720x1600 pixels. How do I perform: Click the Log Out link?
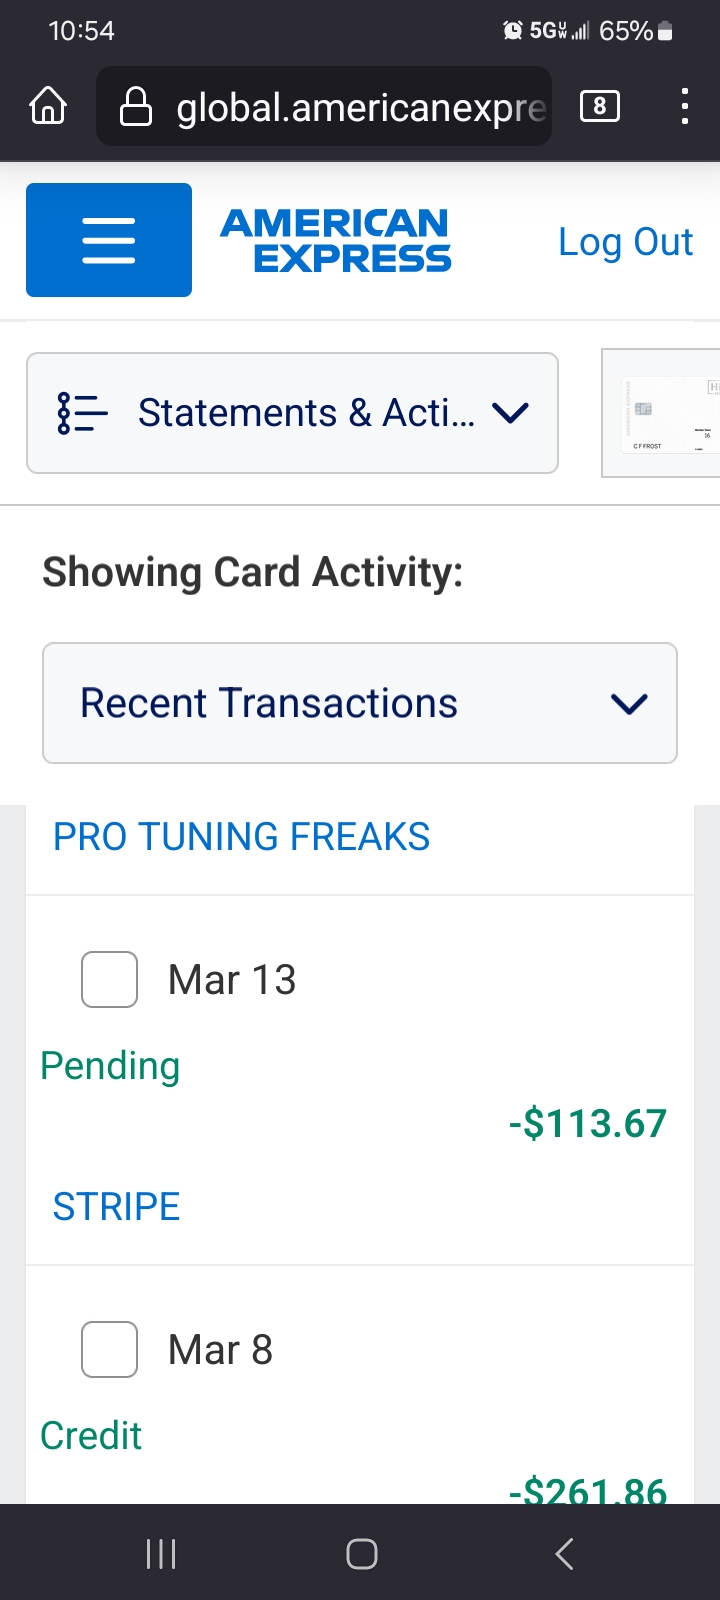[x=625, y=242]
